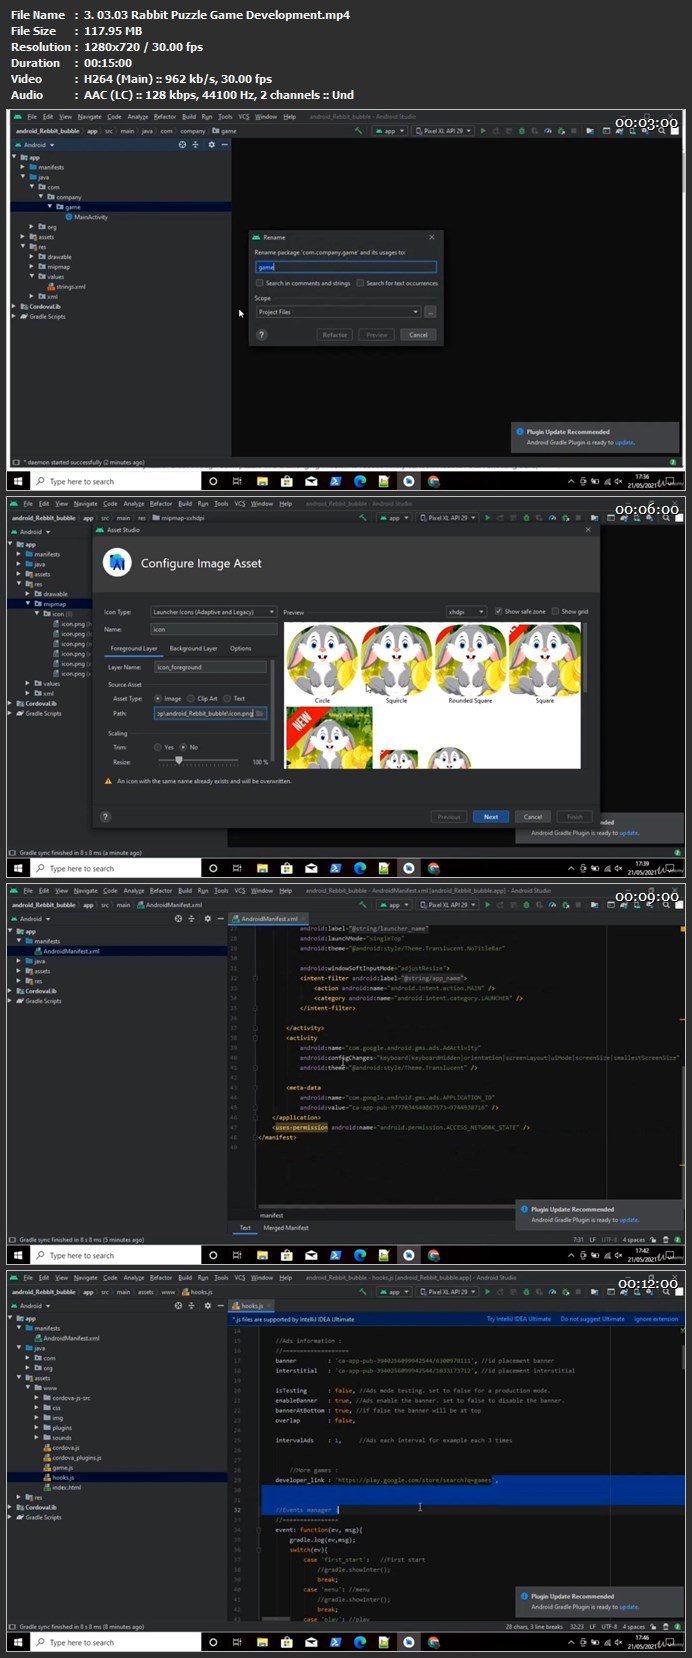Click the locate target icon in 00:03:00 Project panel
Screen dimensions: 692x1658
coord(182,144)
